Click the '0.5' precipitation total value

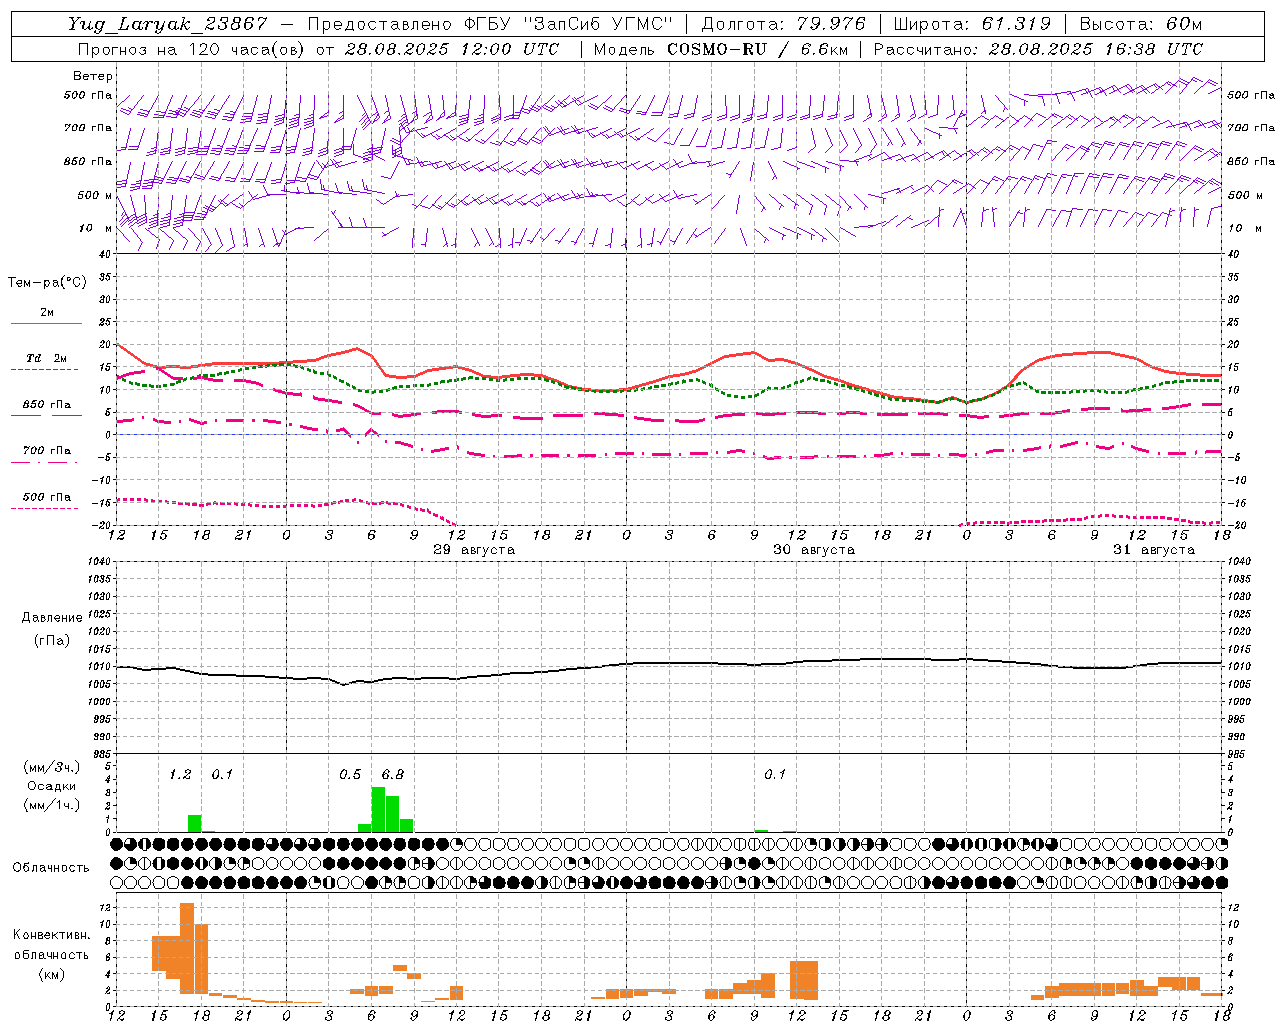(x=350, y=775)
